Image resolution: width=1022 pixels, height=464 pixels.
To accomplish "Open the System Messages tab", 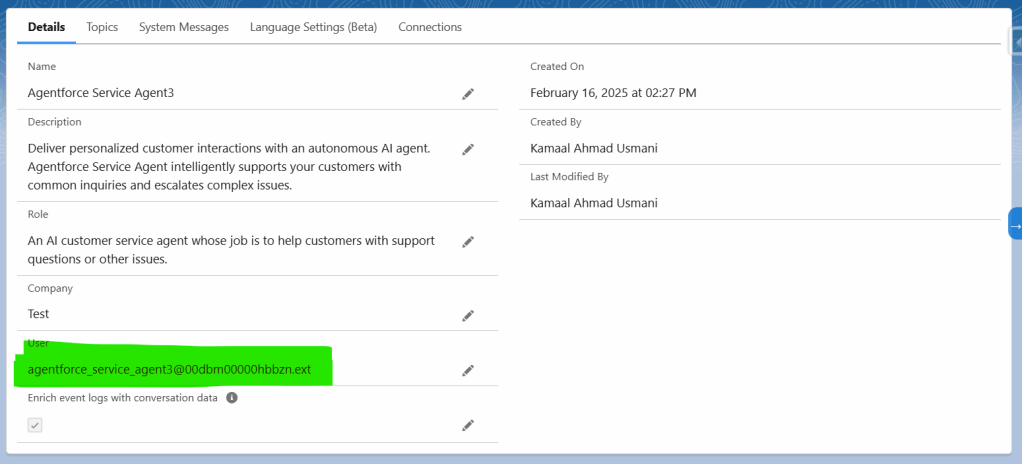I will pyautogui.click(x=184, y=27).
